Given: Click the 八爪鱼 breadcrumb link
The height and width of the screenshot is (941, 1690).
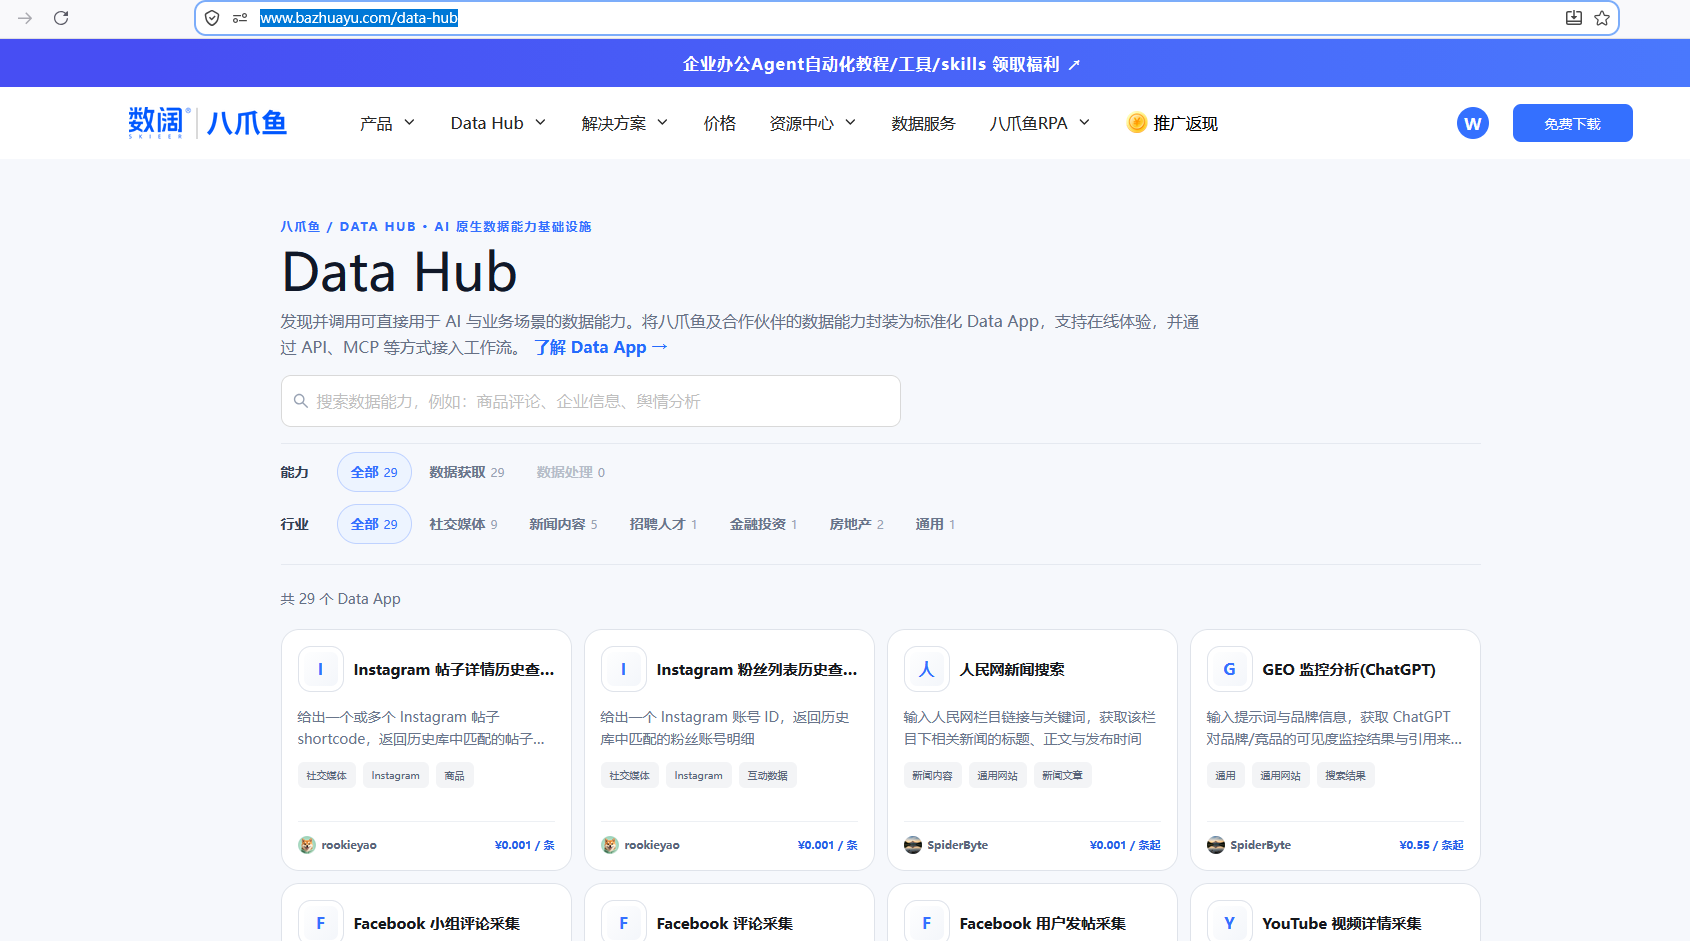Looking at the screenshot, I should point(300,227).
